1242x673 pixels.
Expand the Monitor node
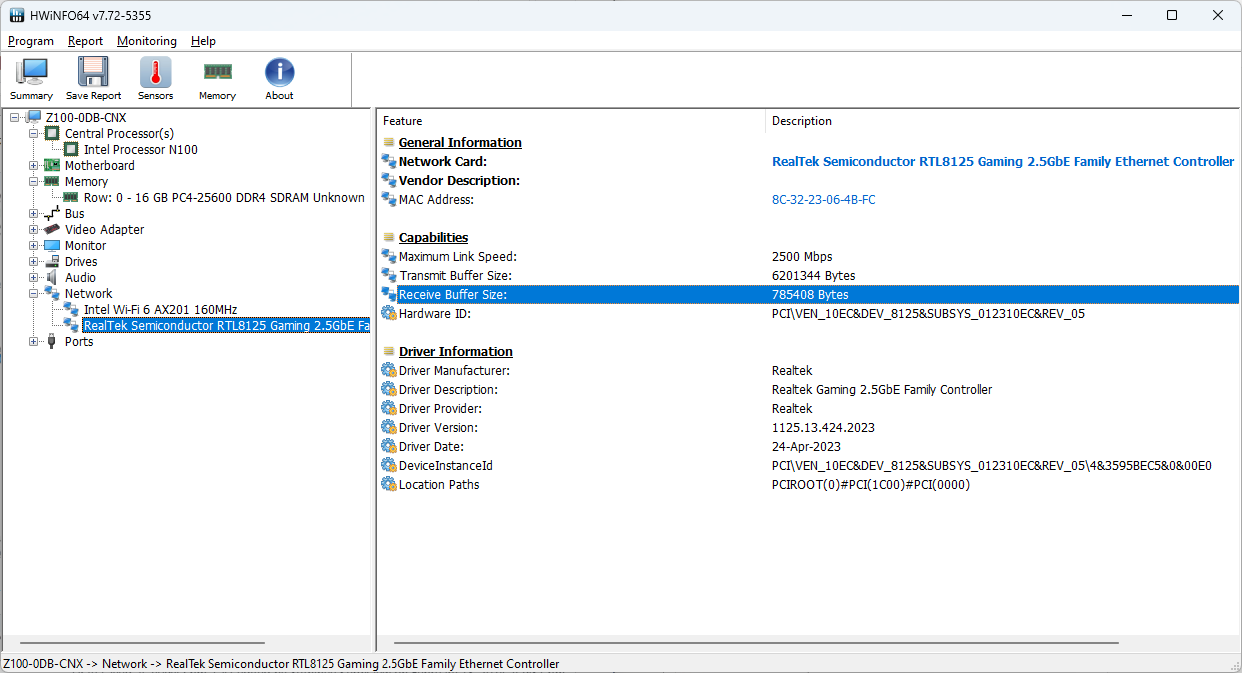pyautogui.click(x=34, y=245)
